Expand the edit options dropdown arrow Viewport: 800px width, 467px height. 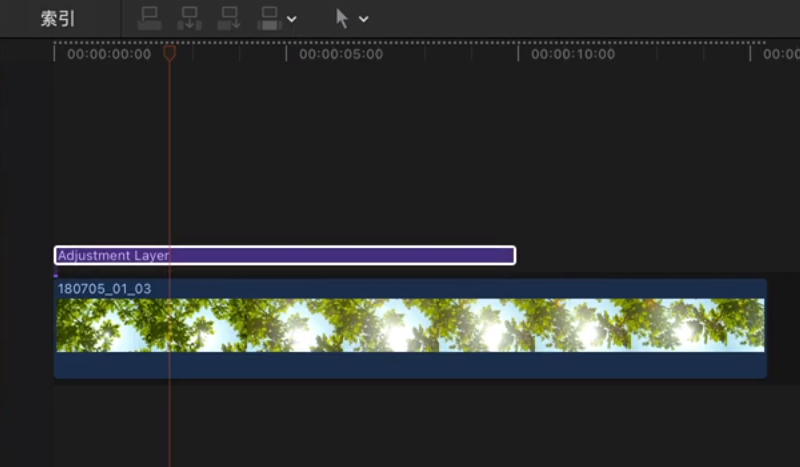pos(291,19)
